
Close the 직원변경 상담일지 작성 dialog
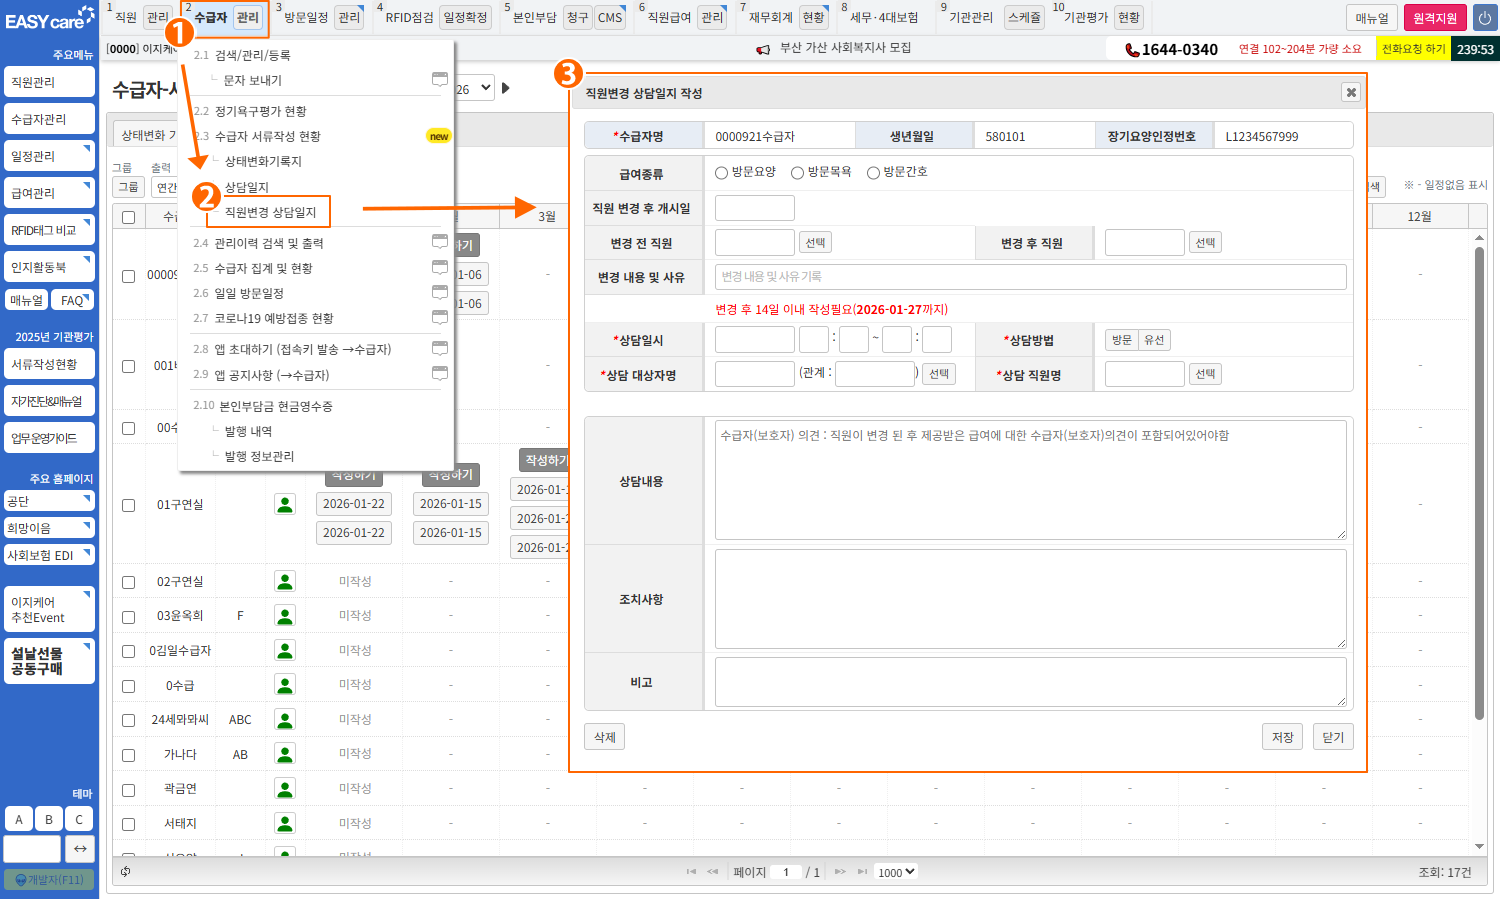[x=1351, y=92]
